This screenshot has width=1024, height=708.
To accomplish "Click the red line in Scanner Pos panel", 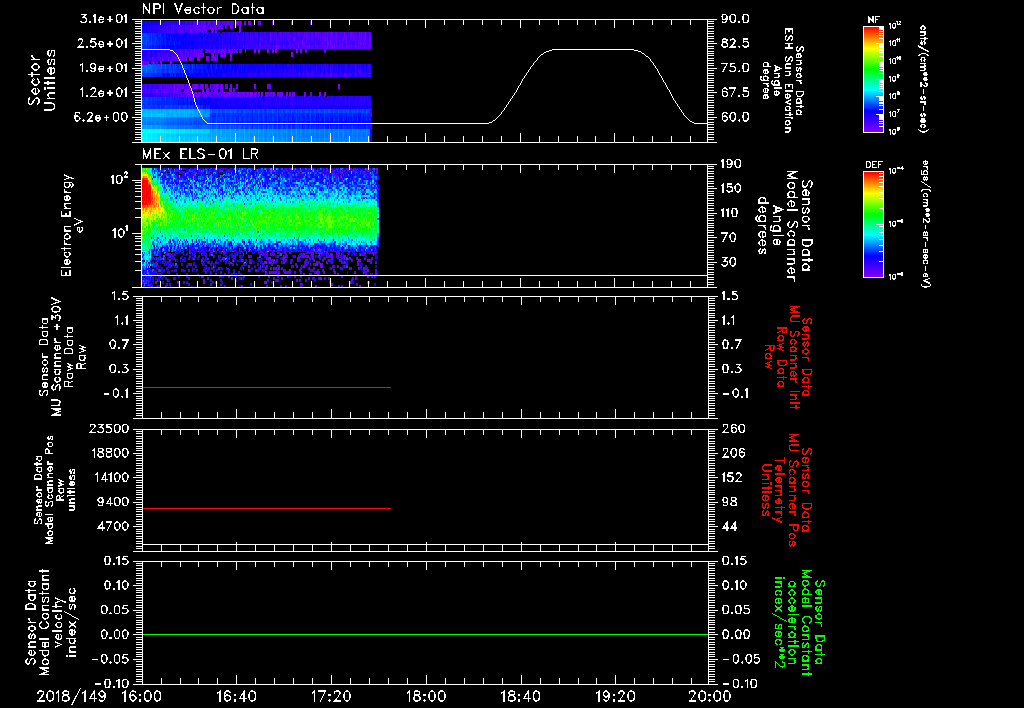I will [x=266, y=508].
